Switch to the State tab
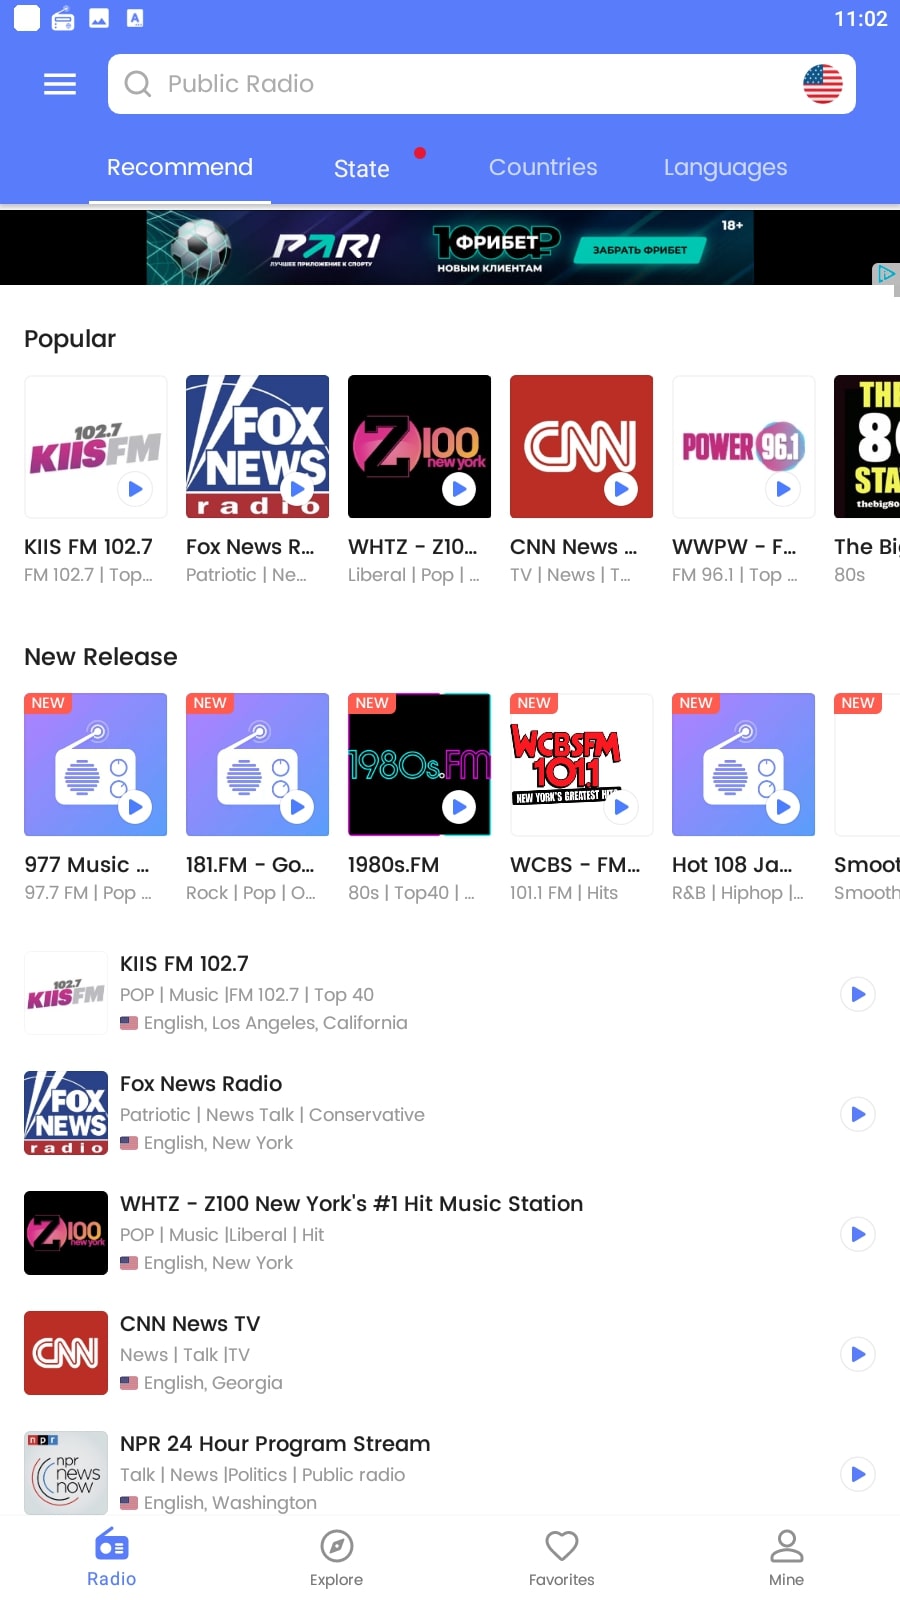Image resolution: width=900 pixels, height=1600 pixels. (362, 169)
